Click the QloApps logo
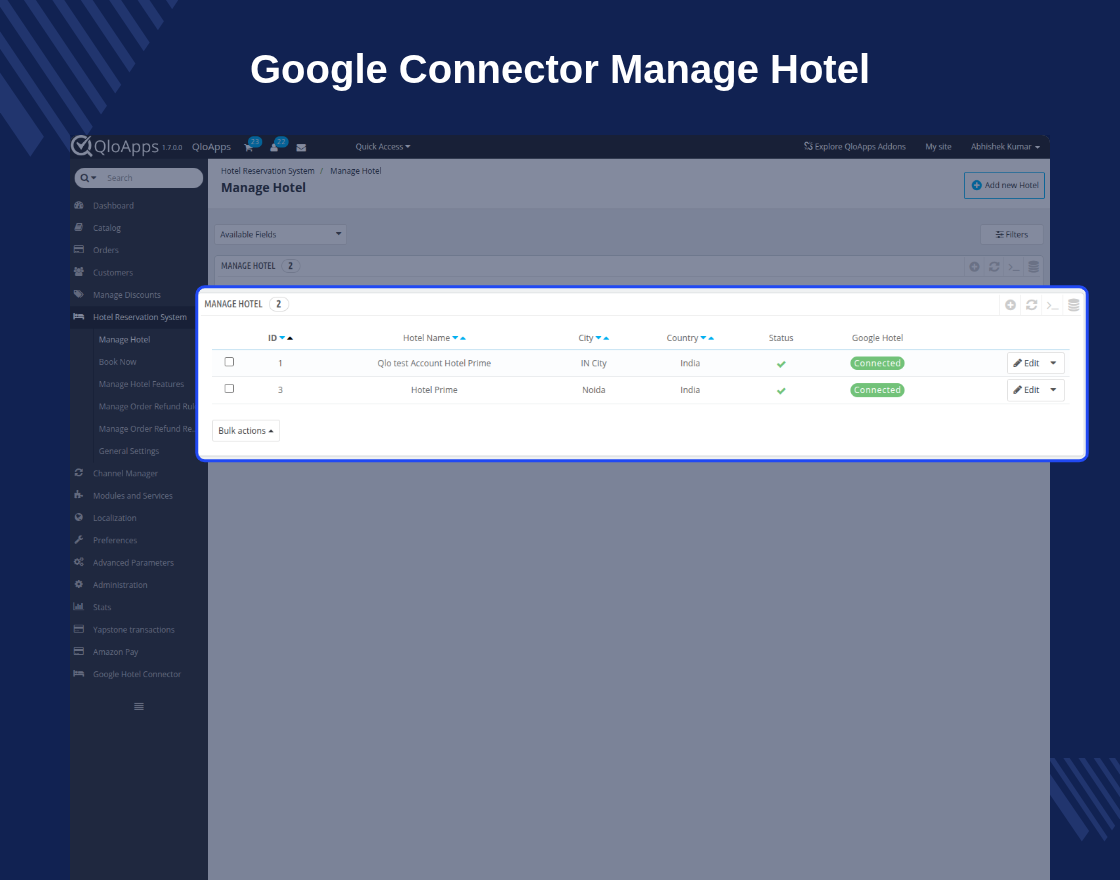 [114, 146]
